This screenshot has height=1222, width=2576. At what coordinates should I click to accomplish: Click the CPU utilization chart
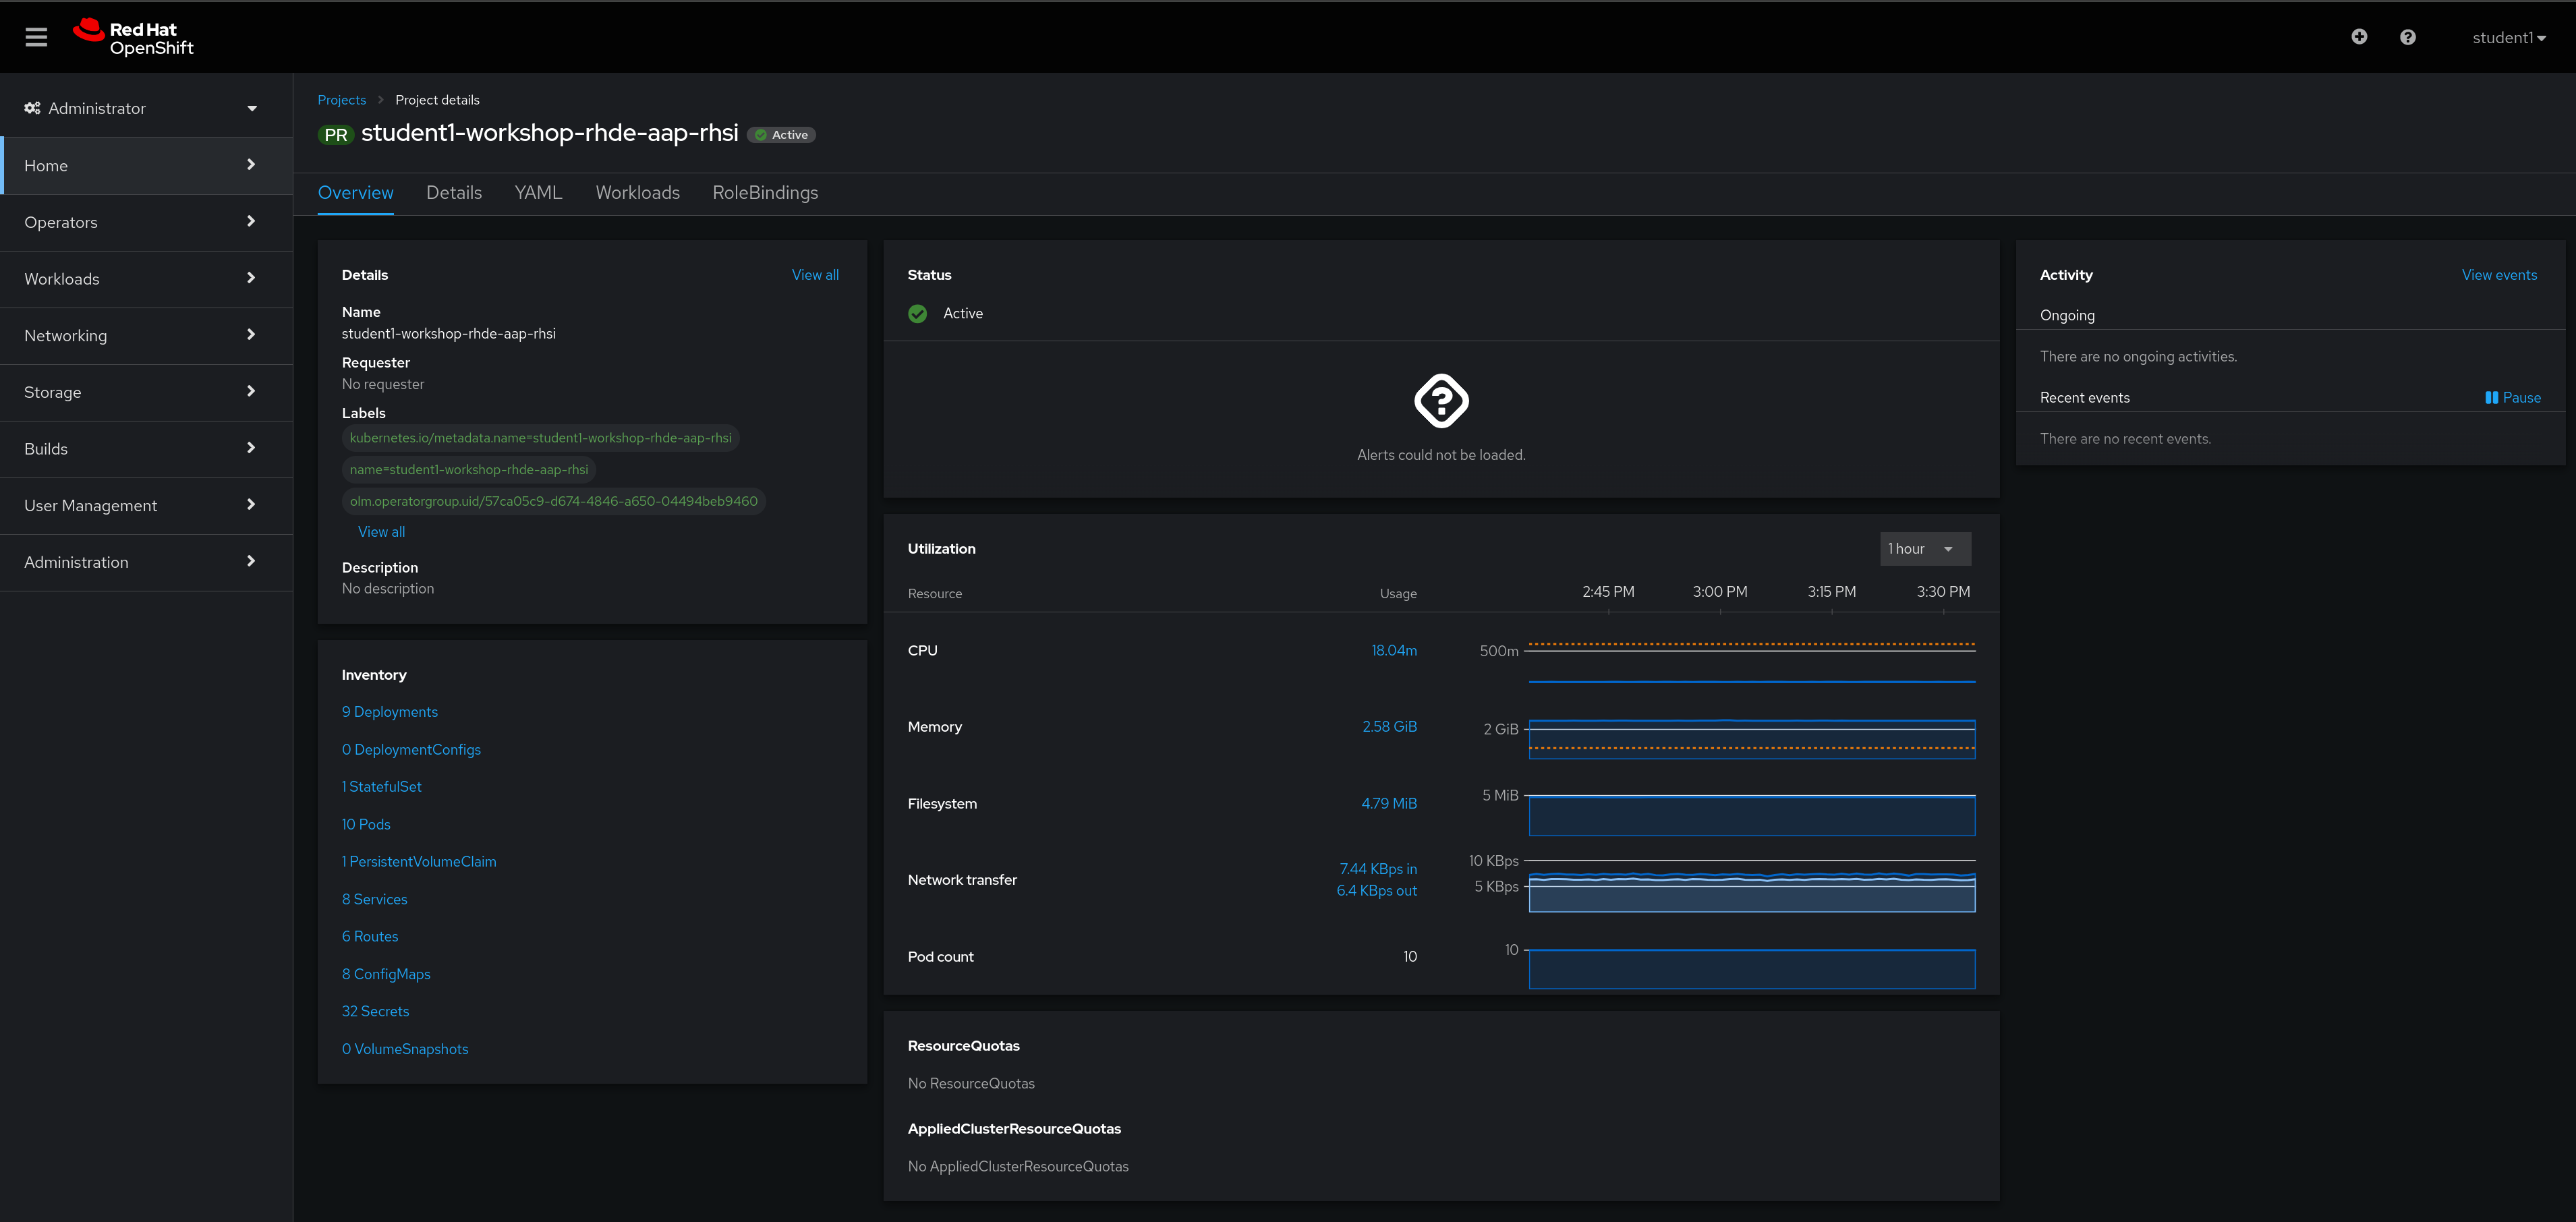1751,662
